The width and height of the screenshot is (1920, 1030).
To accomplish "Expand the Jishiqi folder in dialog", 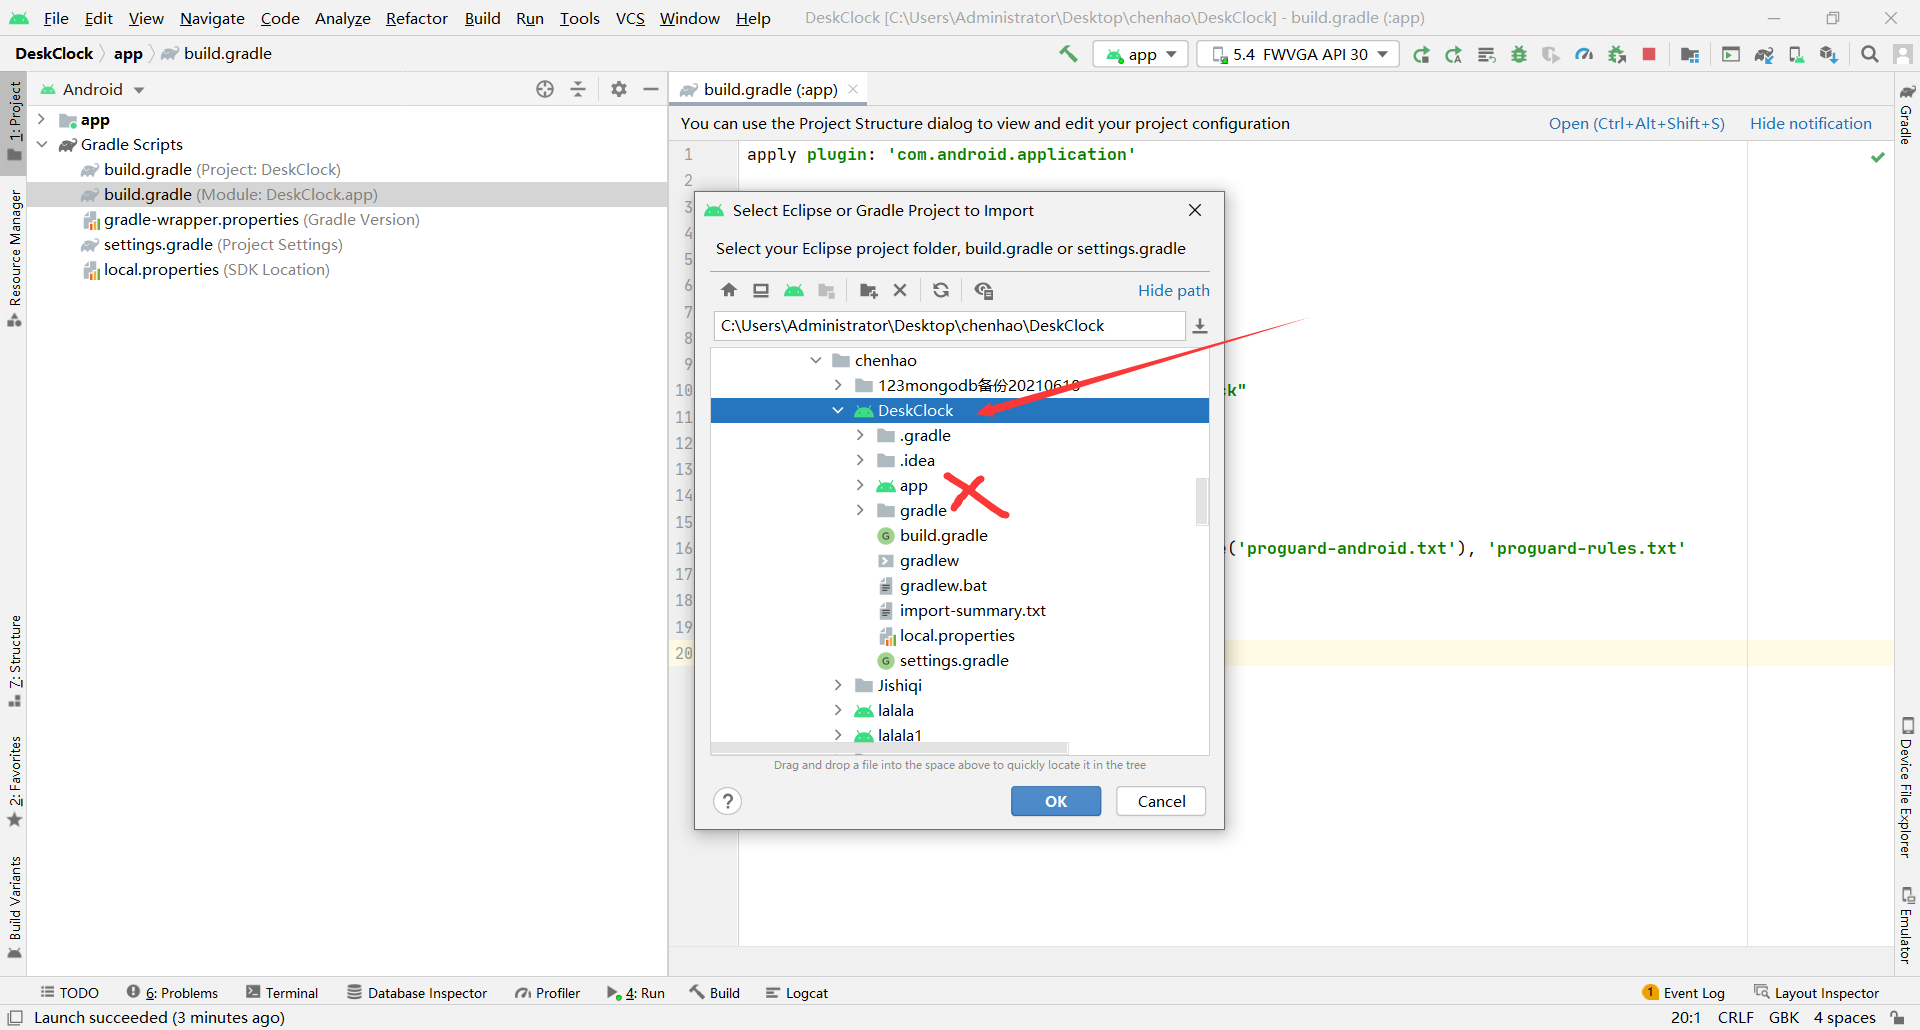I will pos(838,685).
